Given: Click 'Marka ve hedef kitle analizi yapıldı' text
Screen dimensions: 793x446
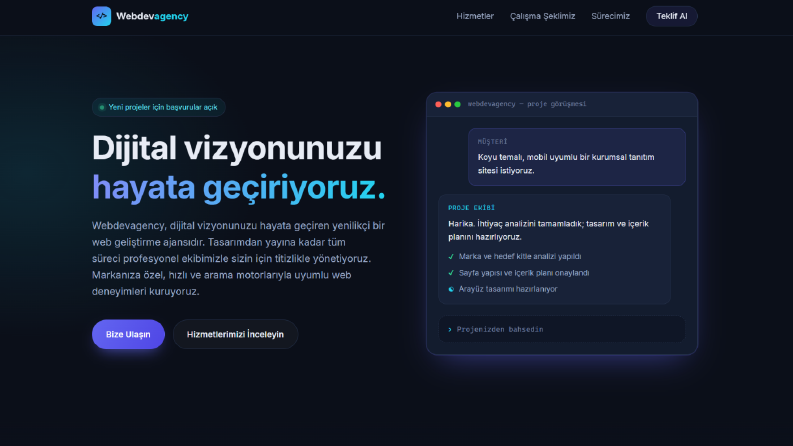Looking at the screenshot, I should (520, 256).
